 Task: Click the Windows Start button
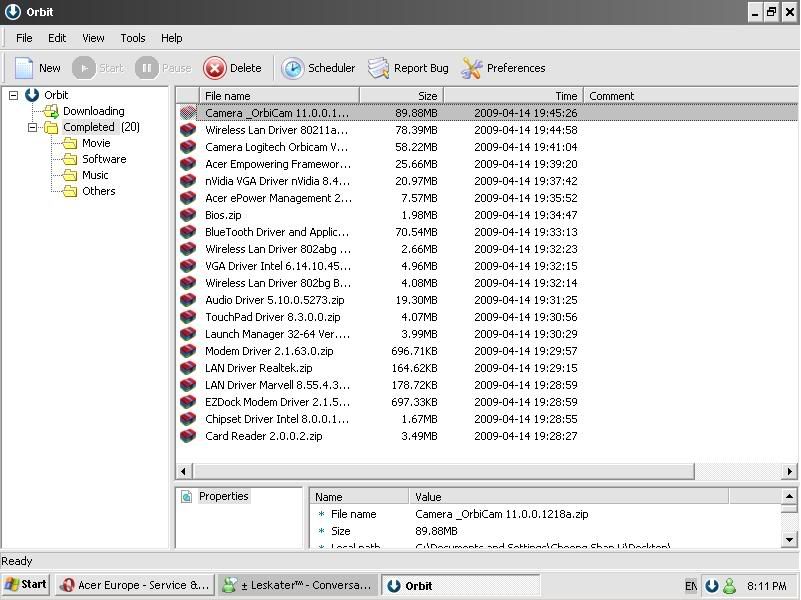[x=26, y=585]
